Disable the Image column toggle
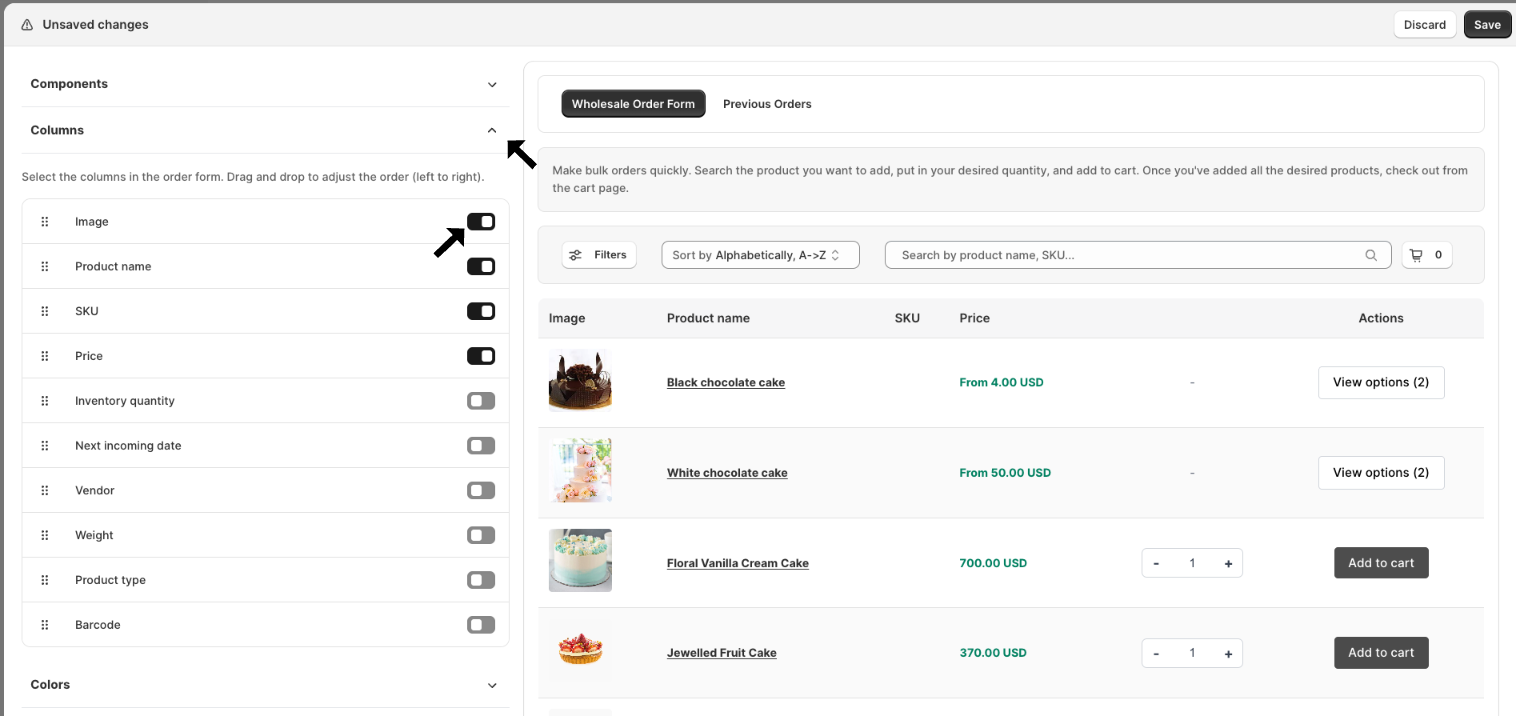This screenshot has width=1516, height=716. point(481,222)
